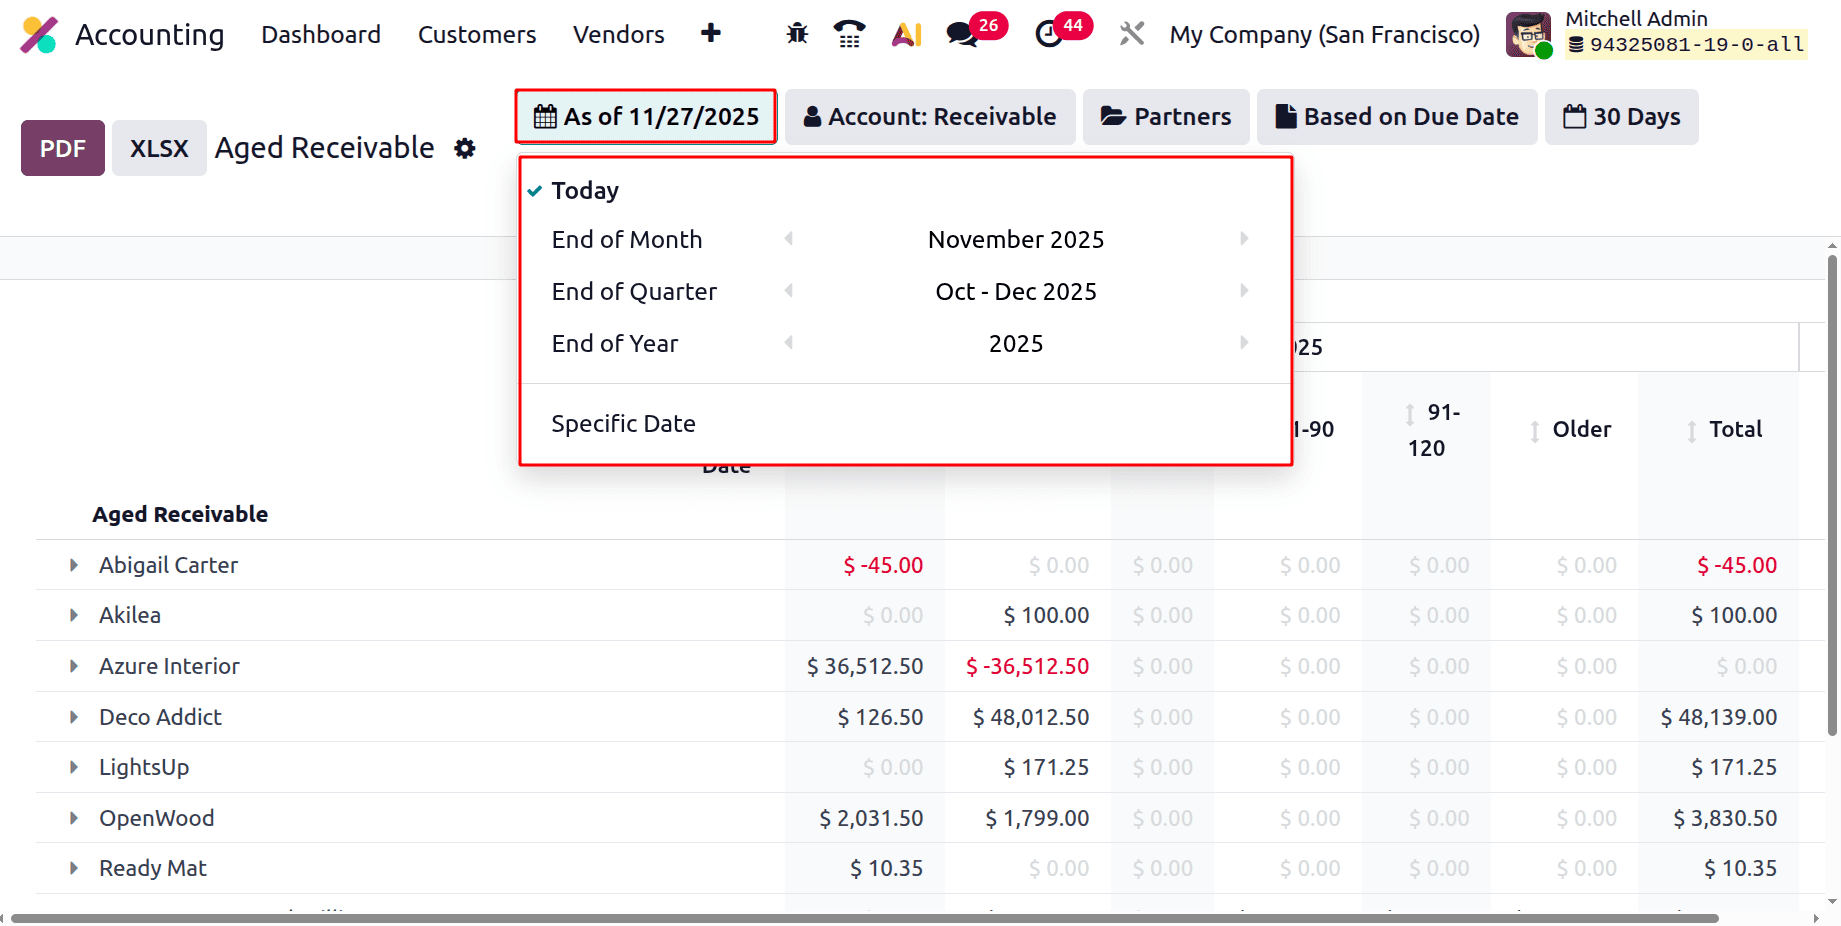
Task: Click the vertical scrollbar of the report
Action: click(1832, 495)
